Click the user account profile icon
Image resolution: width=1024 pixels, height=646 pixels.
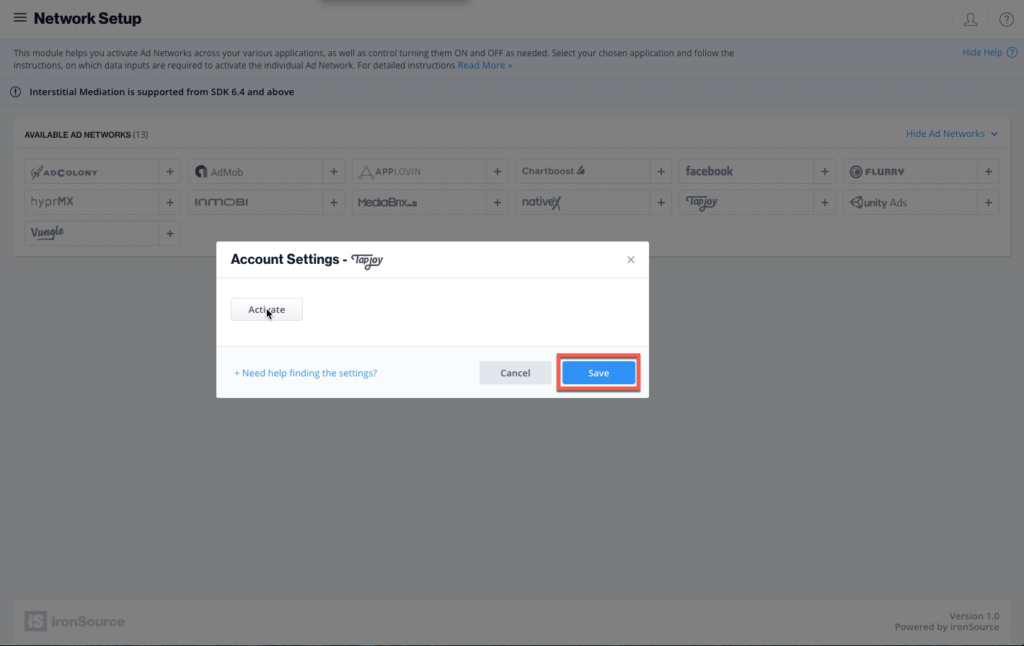pos(970,19)
